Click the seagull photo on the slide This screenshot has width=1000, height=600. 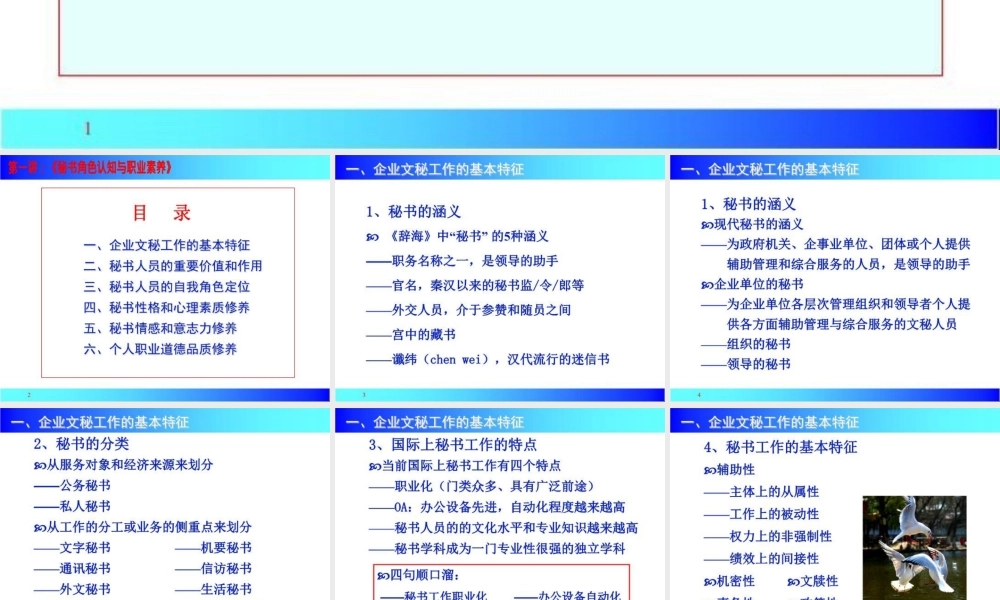[915, 547]
